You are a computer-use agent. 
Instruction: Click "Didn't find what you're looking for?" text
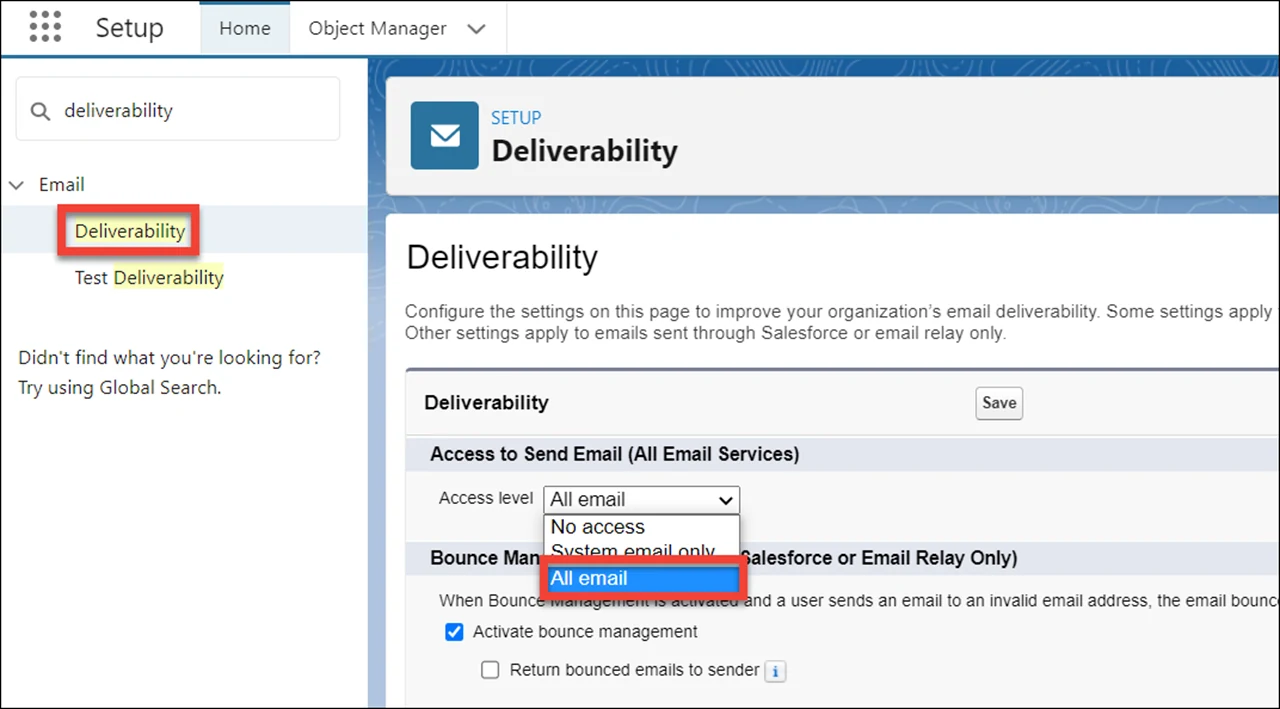pyautogui.click(x=170, y=358)
